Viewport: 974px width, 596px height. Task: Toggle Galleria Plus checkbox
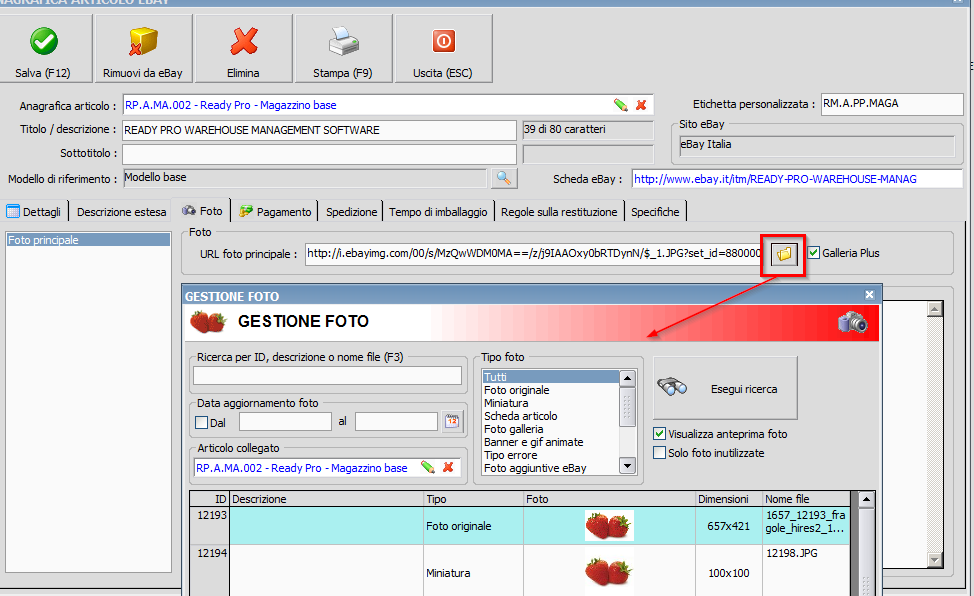pyautogui.click(x=814, y=253)
